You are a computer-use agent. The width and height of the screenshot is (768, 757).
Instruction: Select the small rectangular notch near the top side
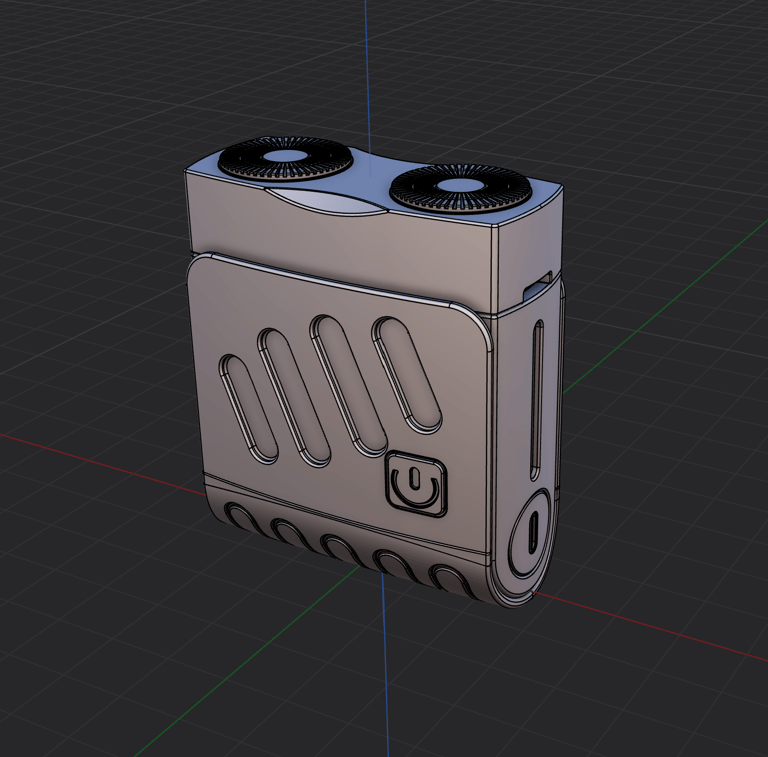tap(538, 286)
